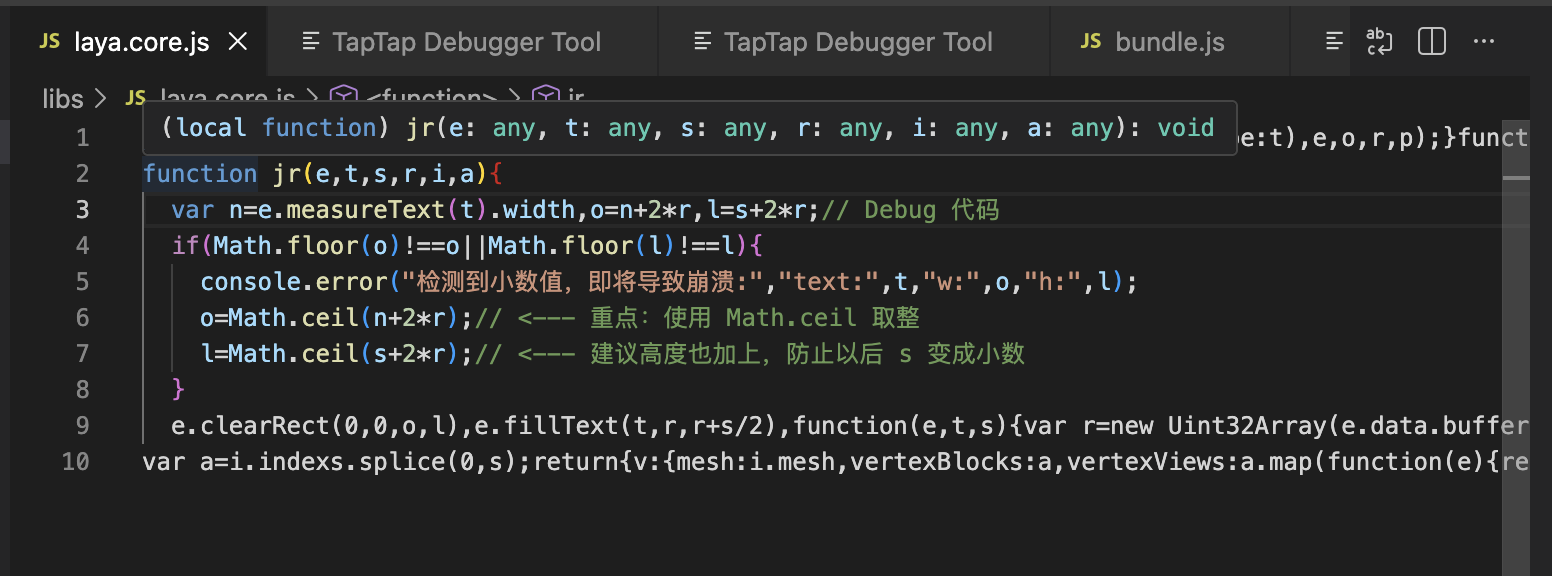
Task: Open the partially hidden tab right of bundle.js
Action: (x=1333, y=42)
